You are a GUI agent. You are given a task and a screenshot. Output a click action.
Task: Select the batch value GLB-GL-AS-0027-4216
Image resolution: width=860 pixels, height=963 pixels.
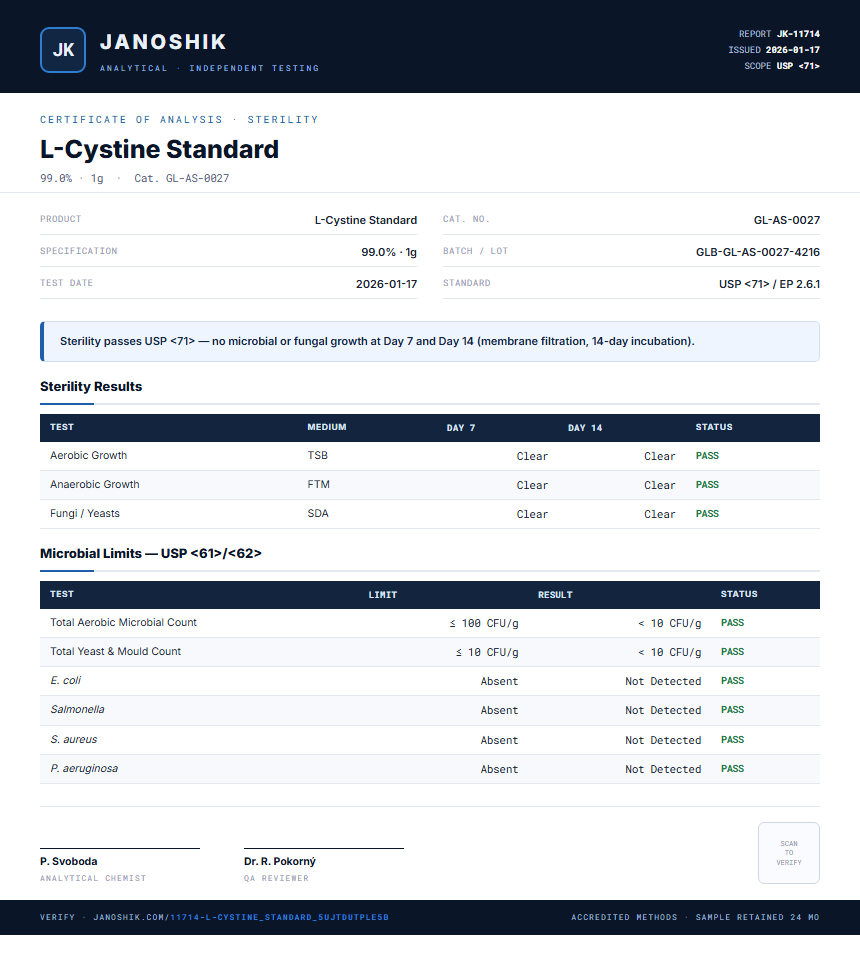[757, 252]
